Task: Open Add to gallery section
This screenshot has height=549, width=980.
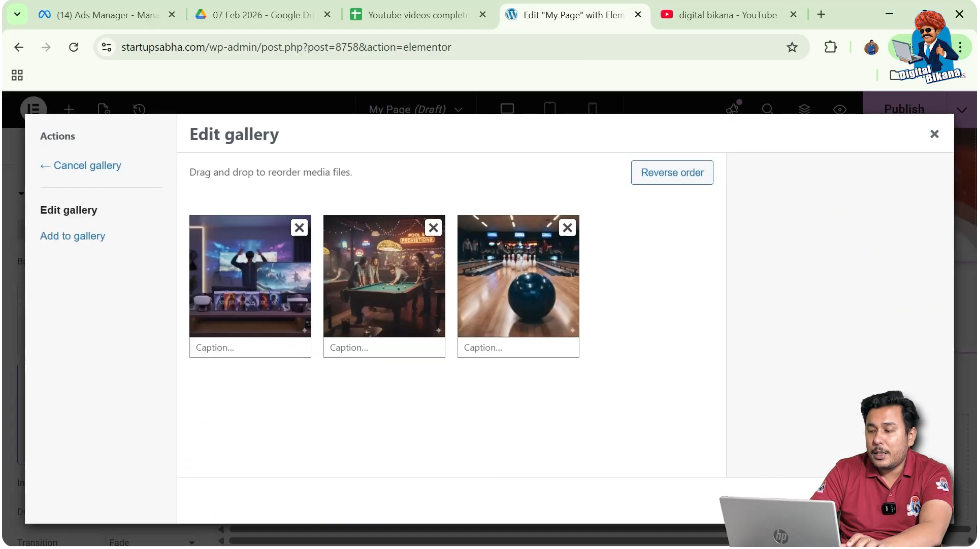Action: pyautogui.click(x=72, y=236)
